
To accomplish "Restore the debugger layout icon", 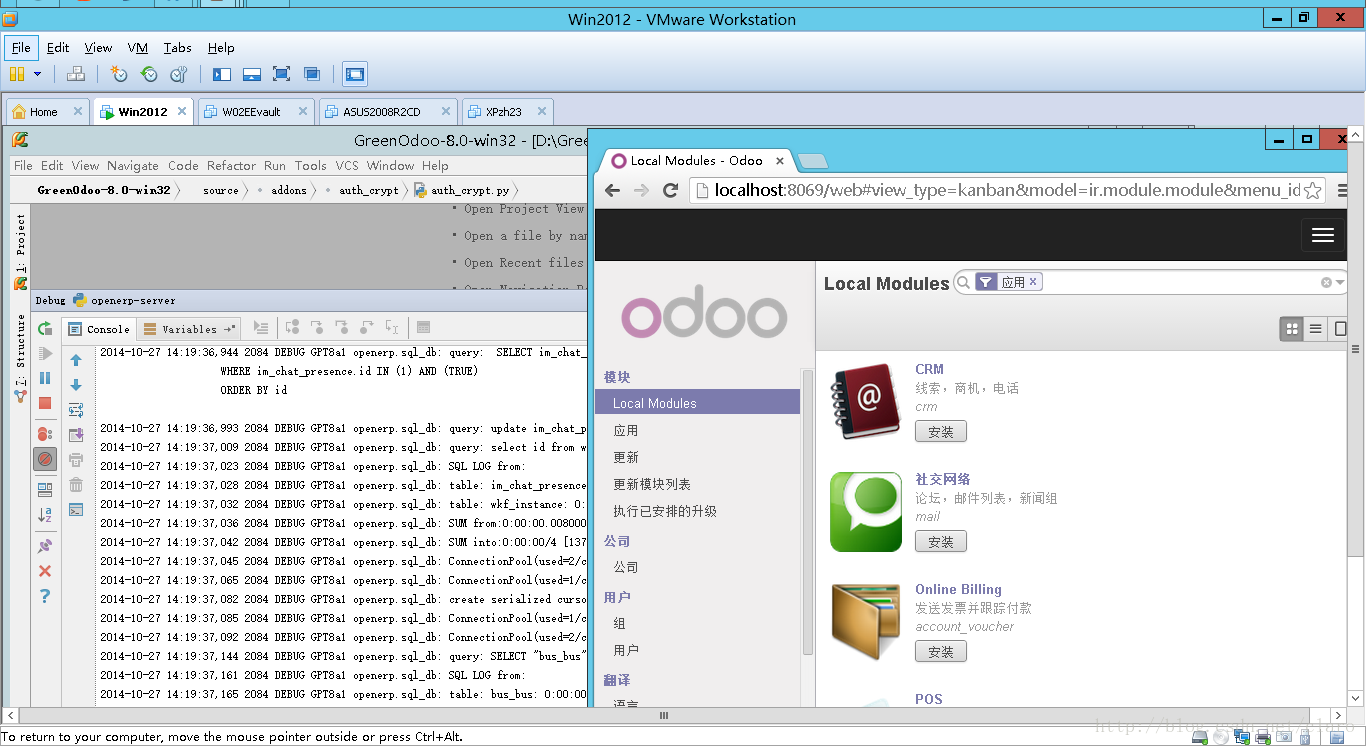I will [45, 490].
